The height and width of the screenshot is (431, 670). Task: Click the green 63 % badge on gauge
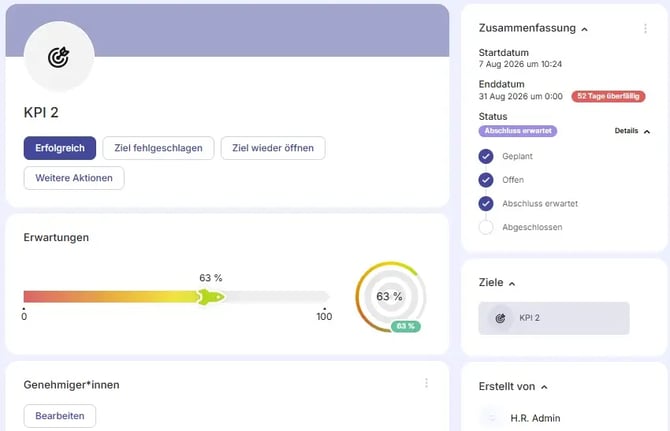406,326
